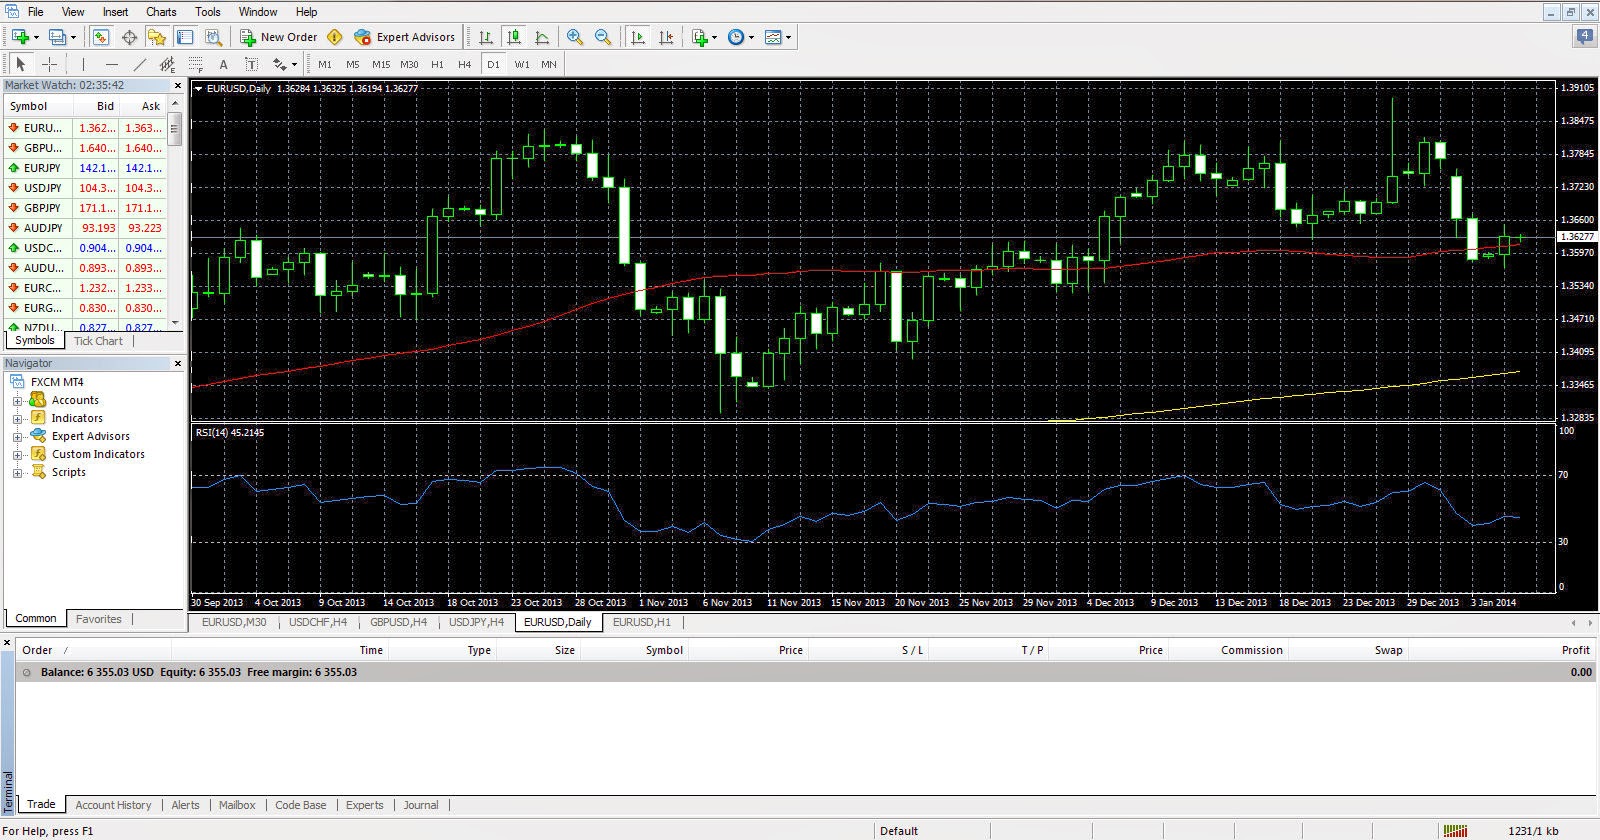
Task: Click the Scripts icon in Navigator
Action: pyautogui.click(x=38, y=472)
